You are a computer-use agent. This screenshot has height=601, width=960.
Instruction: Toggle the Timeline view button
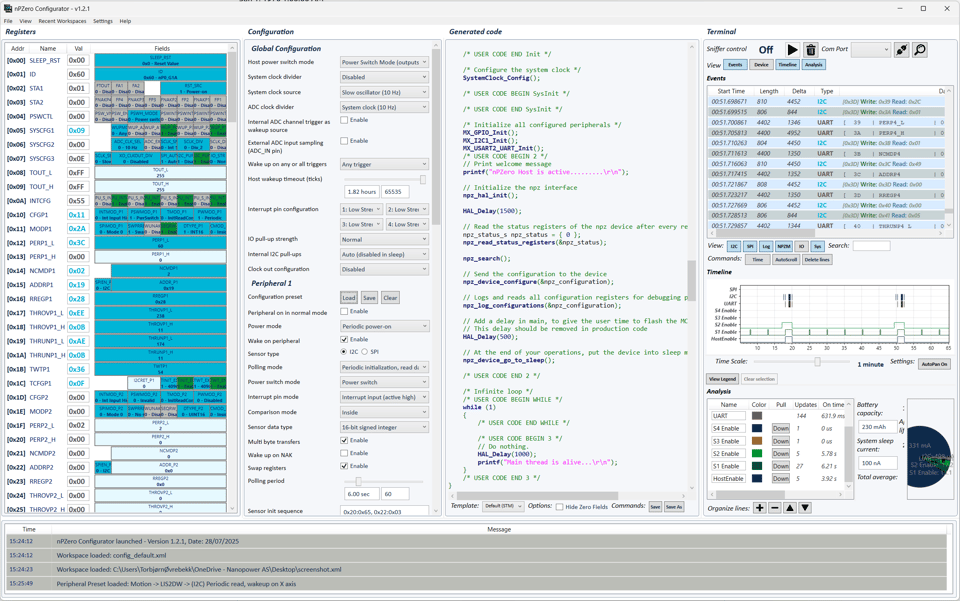[x=787, y=65]
